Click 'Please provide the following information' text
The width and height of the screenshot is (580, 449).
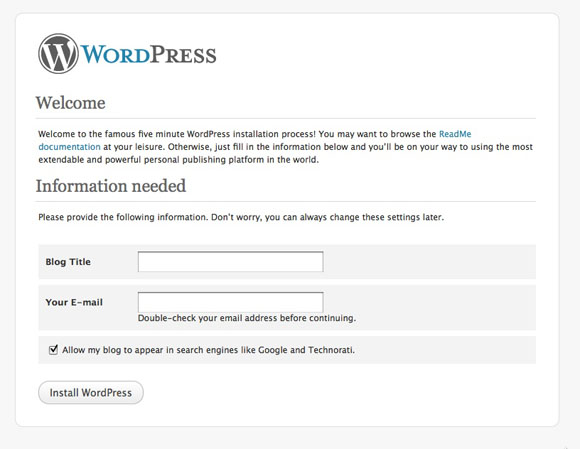point(241,217)
